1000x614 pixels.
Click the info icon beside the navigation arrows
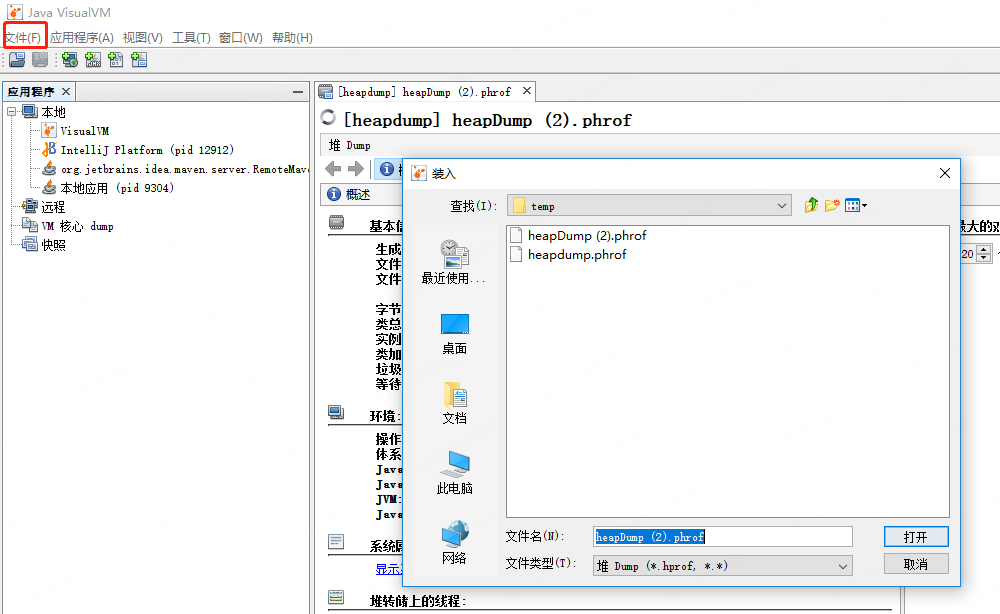(386, 169)
